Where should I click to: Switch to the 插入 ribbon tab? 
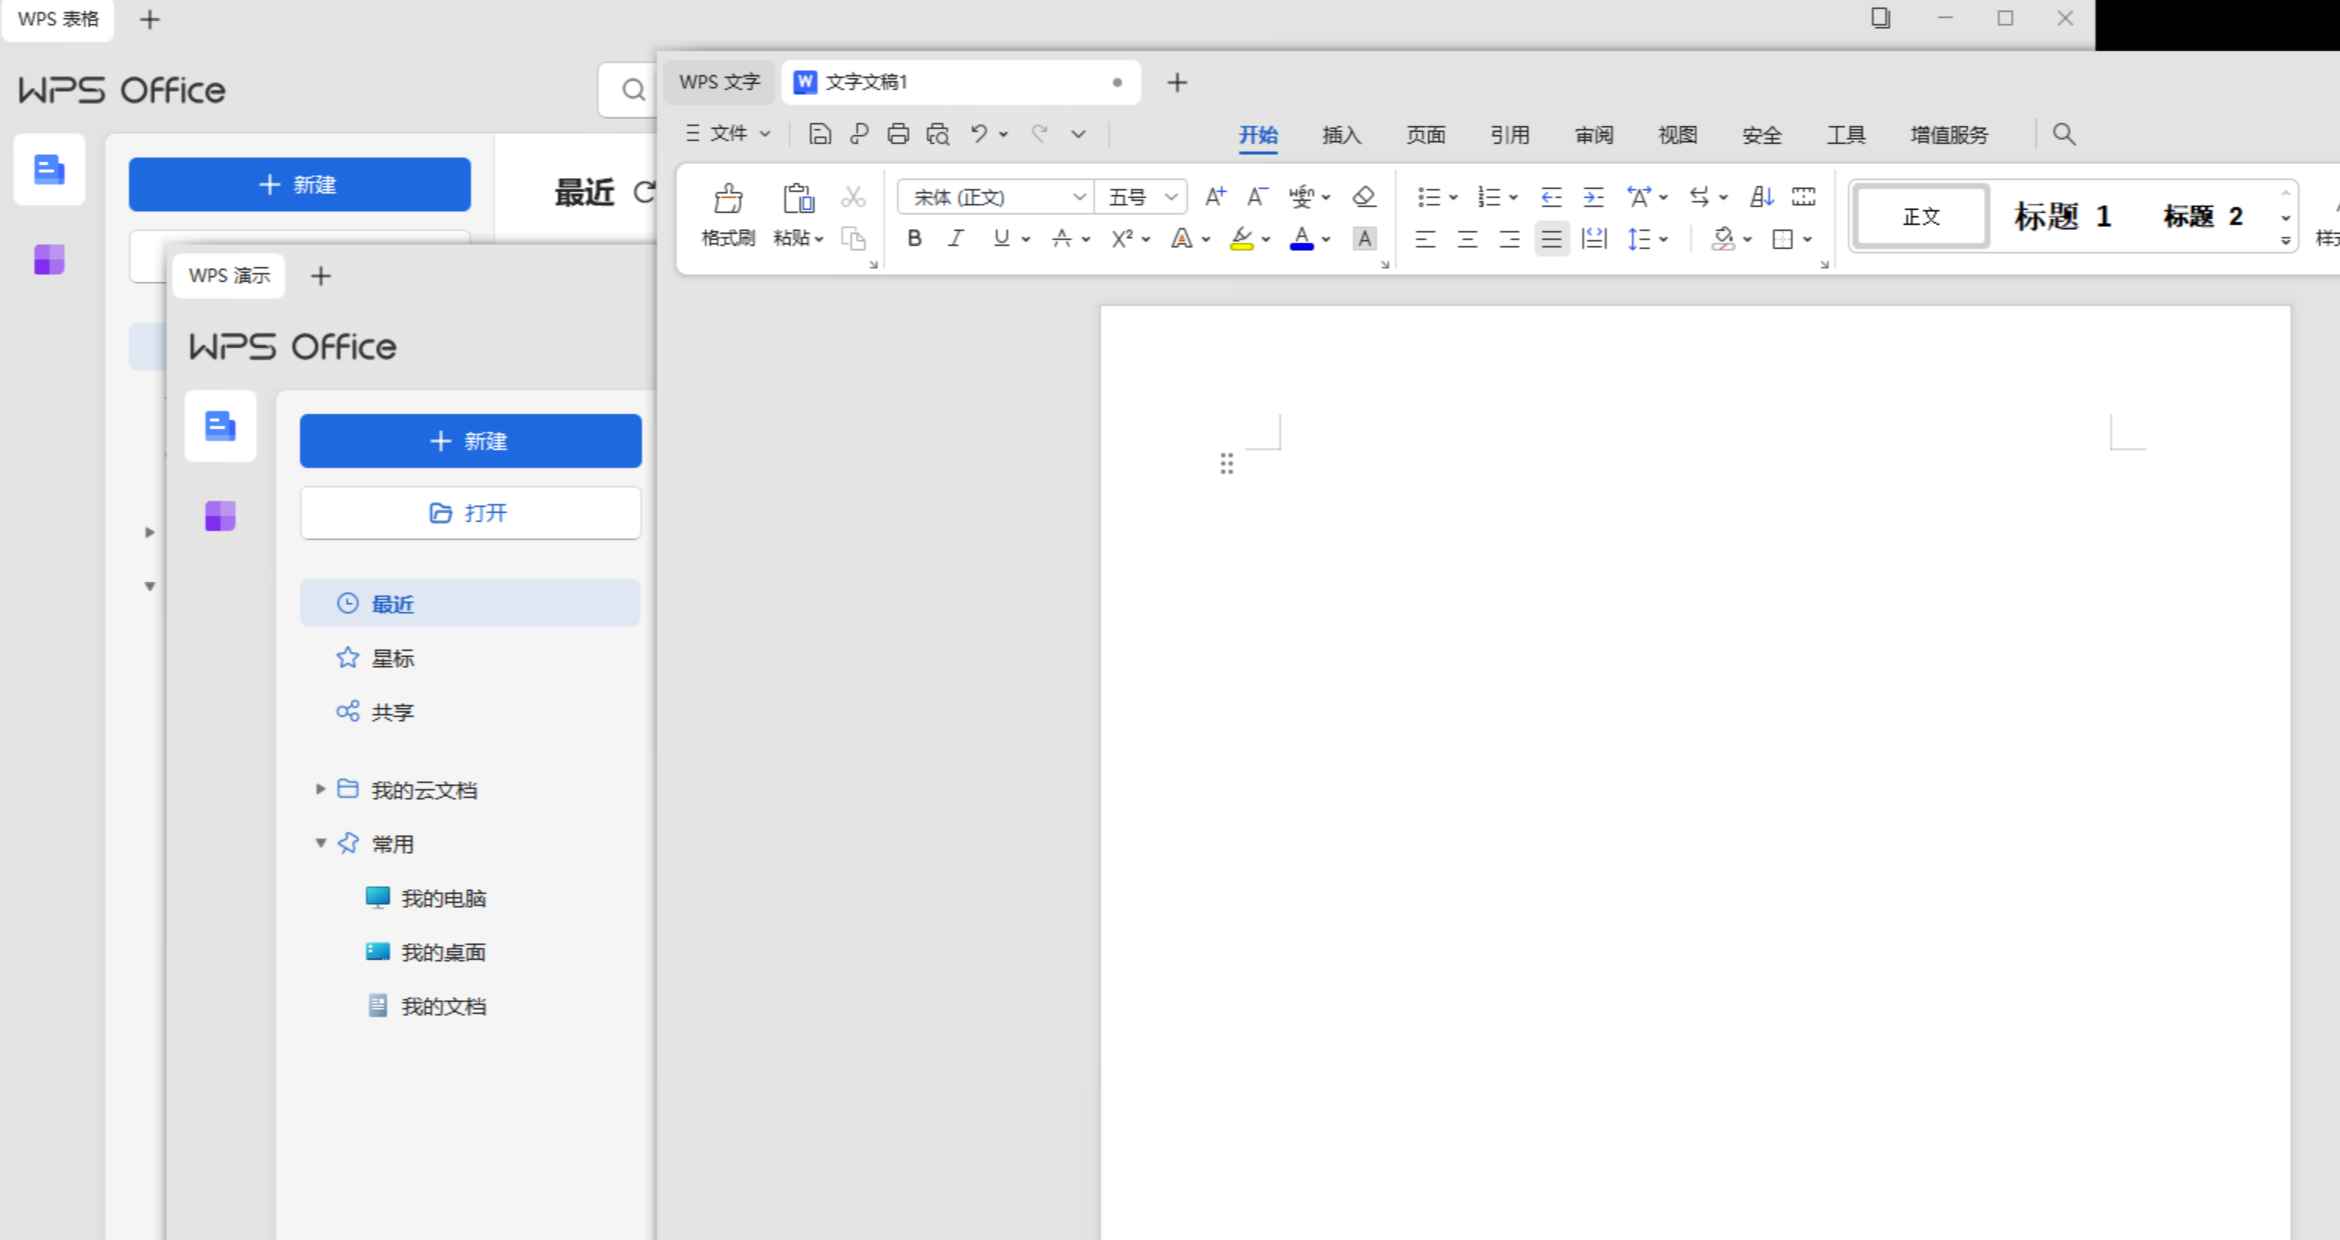1340,134
